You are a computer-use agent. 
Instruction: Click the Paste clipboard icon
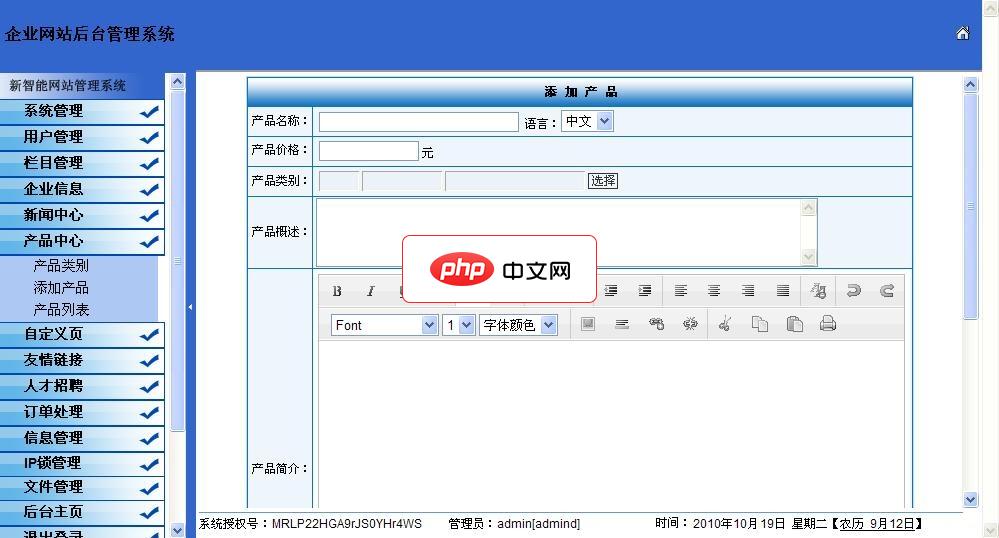(x=794, y=324)
